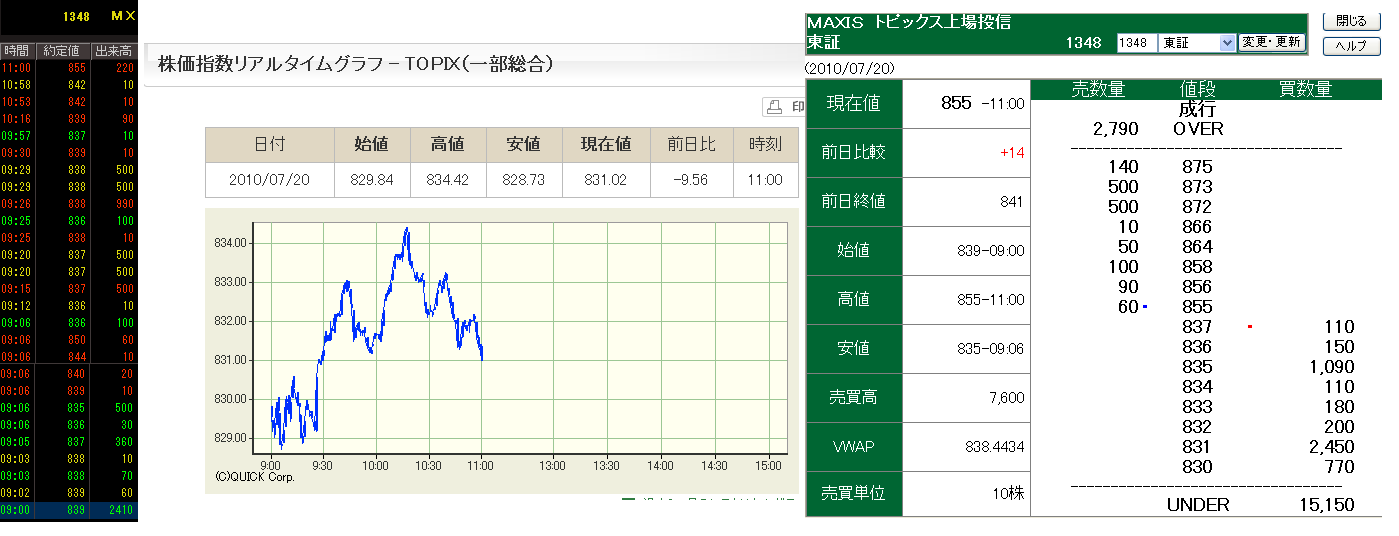The width and height of the screenshot is (1399, 536).
Task: Select the 09:12 row in the tick list
Action: (x=69, y=306)
